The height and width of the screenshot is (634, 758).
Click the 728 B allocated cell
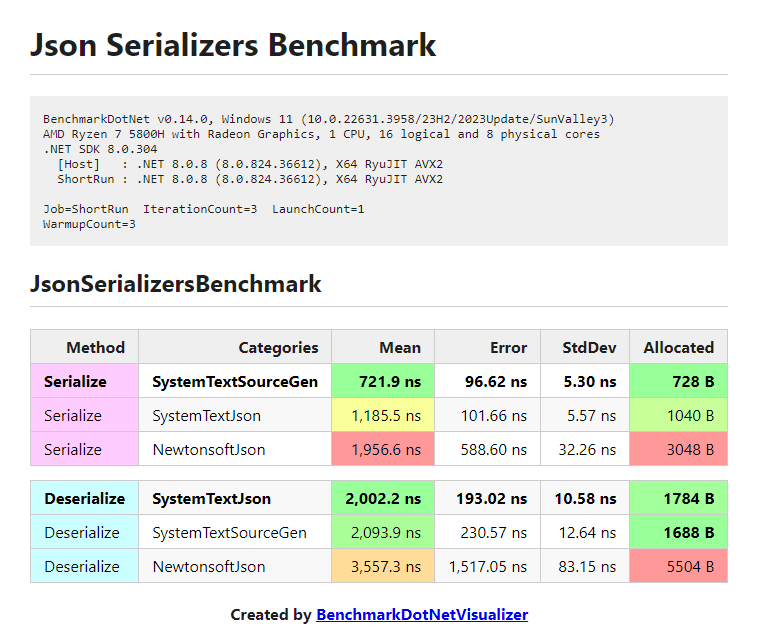coord(678,381)
